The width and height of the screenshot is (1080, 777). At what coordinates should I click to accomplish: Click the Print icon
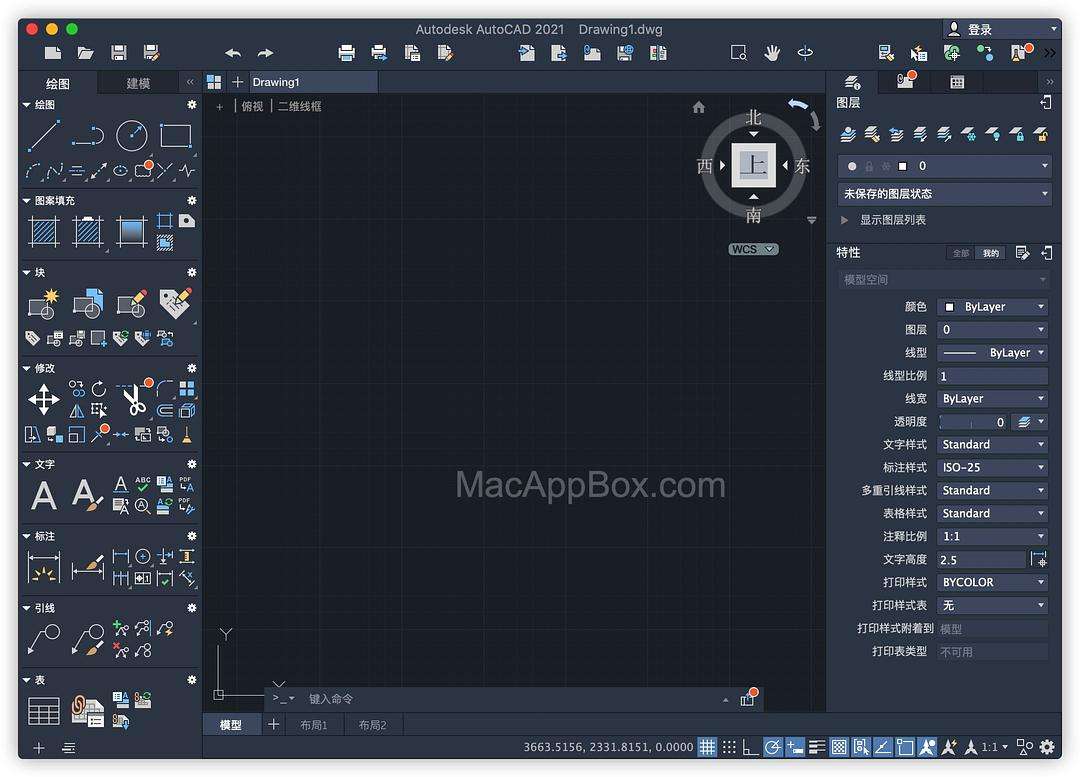tap(346, 53)
